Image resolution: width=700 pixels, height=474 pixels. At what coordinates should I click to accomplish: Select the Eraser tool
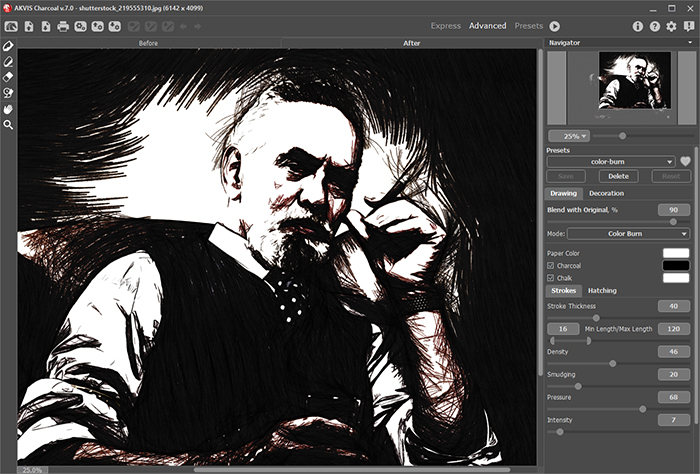8,75
